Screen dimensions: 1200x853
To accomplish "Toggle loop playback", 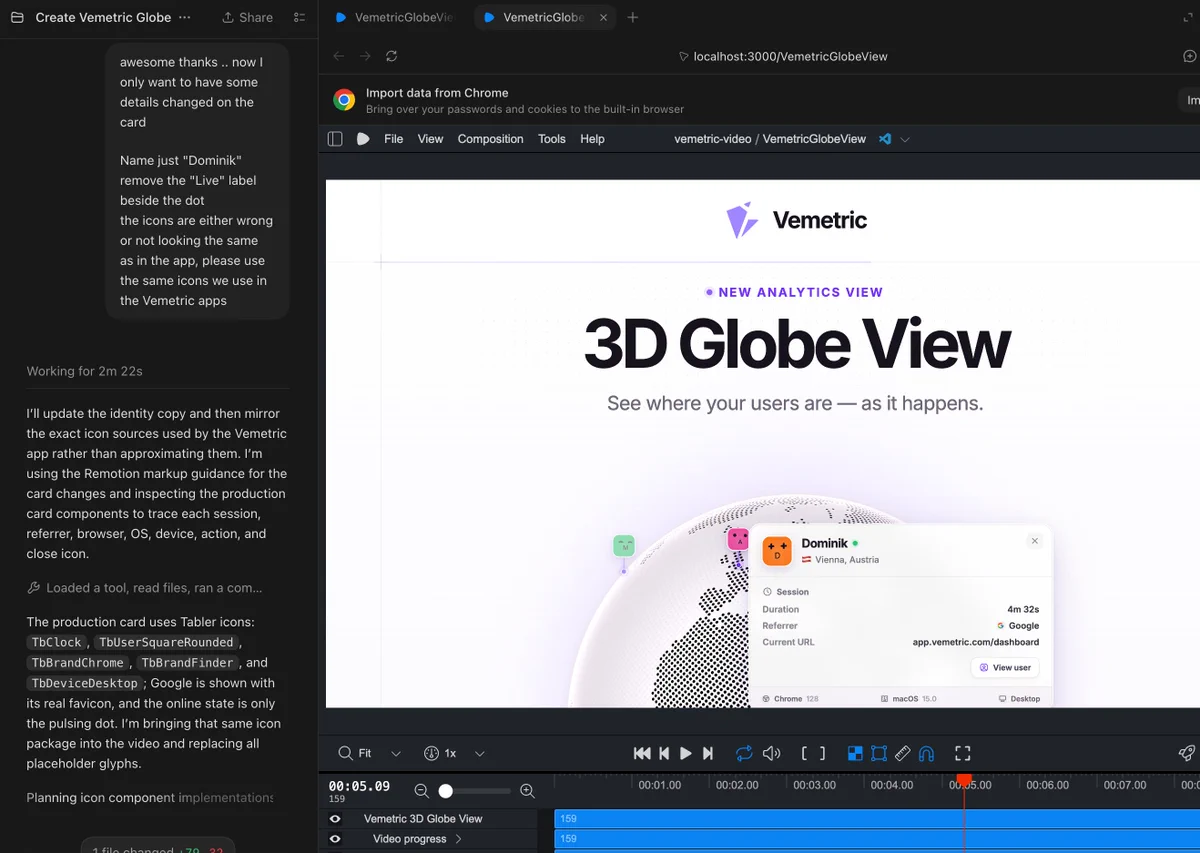I will (743, 753).
